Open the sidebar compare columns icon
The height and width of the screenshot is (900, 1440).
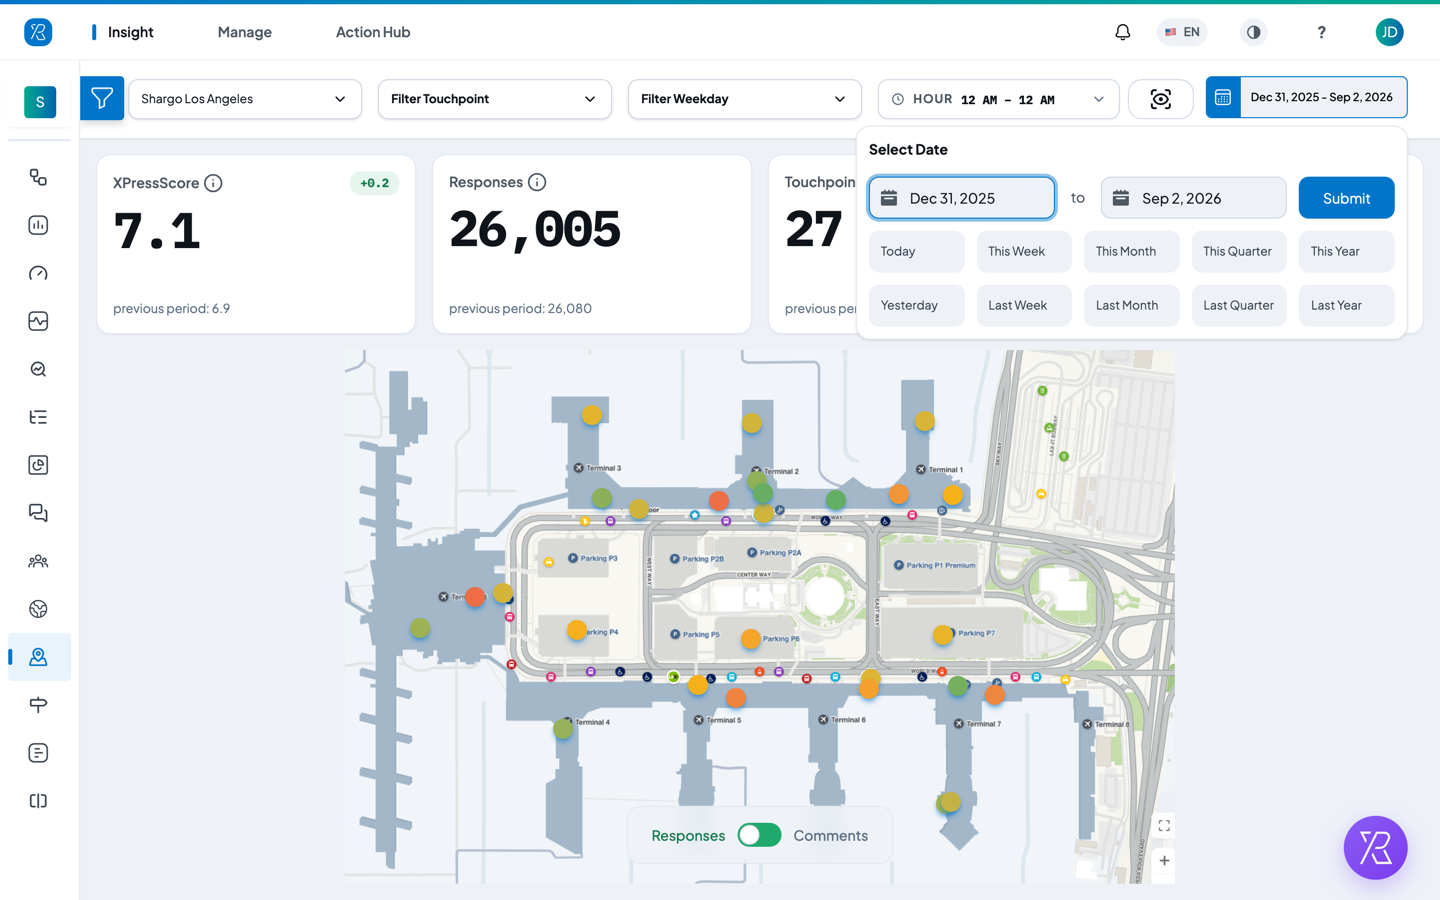click(38, 801)
